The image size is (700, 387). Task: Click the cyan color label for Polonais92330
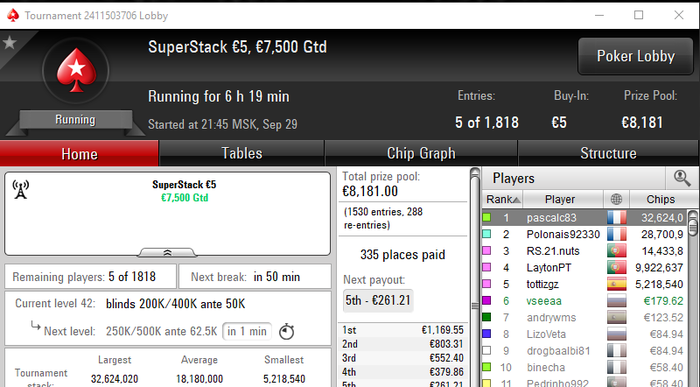click(487, 234)
